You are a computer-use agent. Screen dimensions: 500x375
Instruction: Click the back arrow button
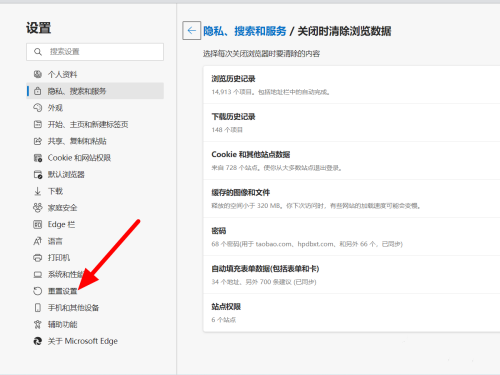click(192, 30)
